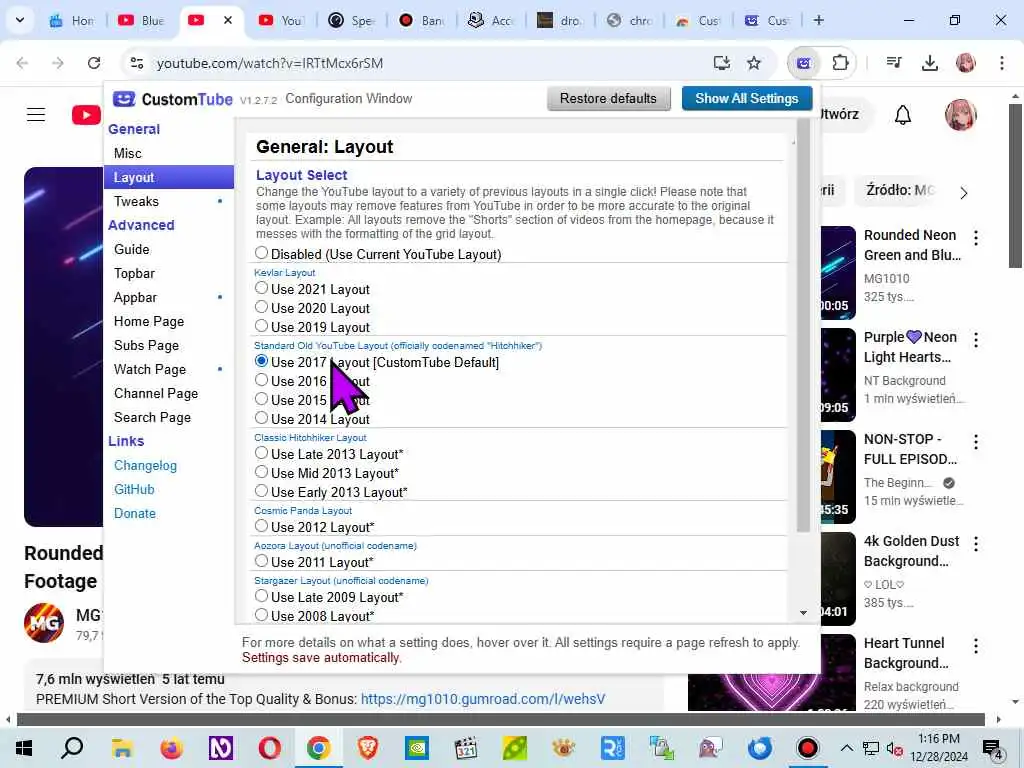
Task: Show hidden system tray icons
Action: (846, 748)
